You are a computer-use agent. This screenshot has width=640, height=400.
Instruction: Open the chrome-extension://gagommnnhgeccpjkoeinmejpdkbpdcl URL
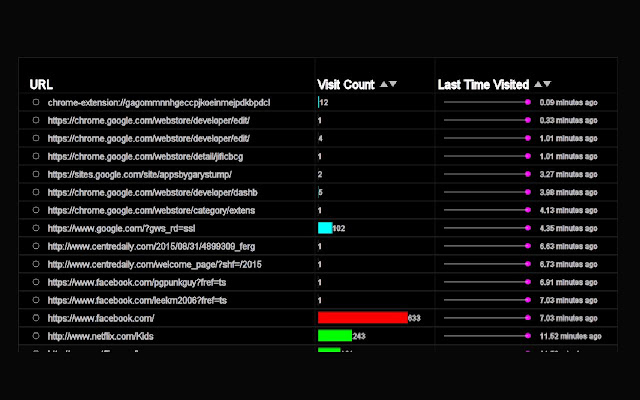[159, 103]
